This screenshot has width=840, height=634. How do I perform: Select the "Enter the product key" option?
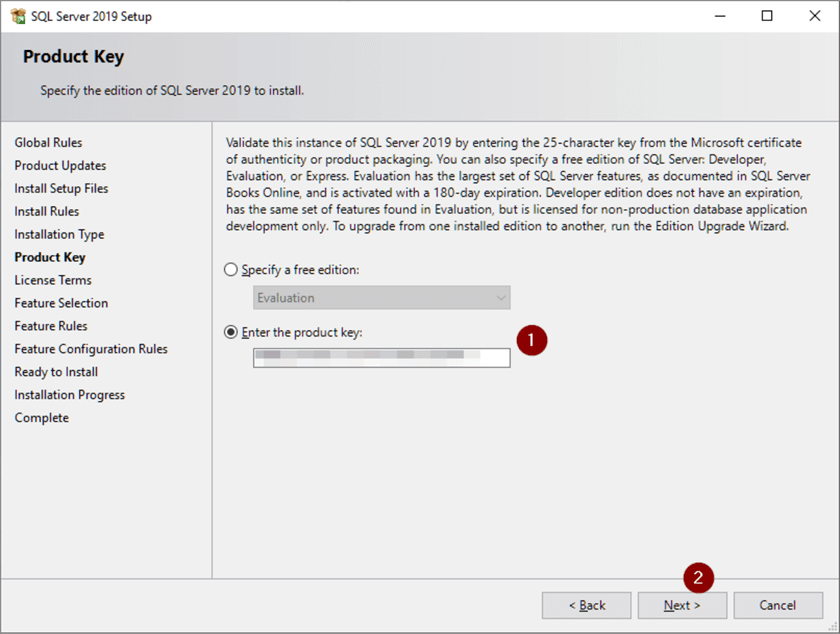[x=230, y=334]
